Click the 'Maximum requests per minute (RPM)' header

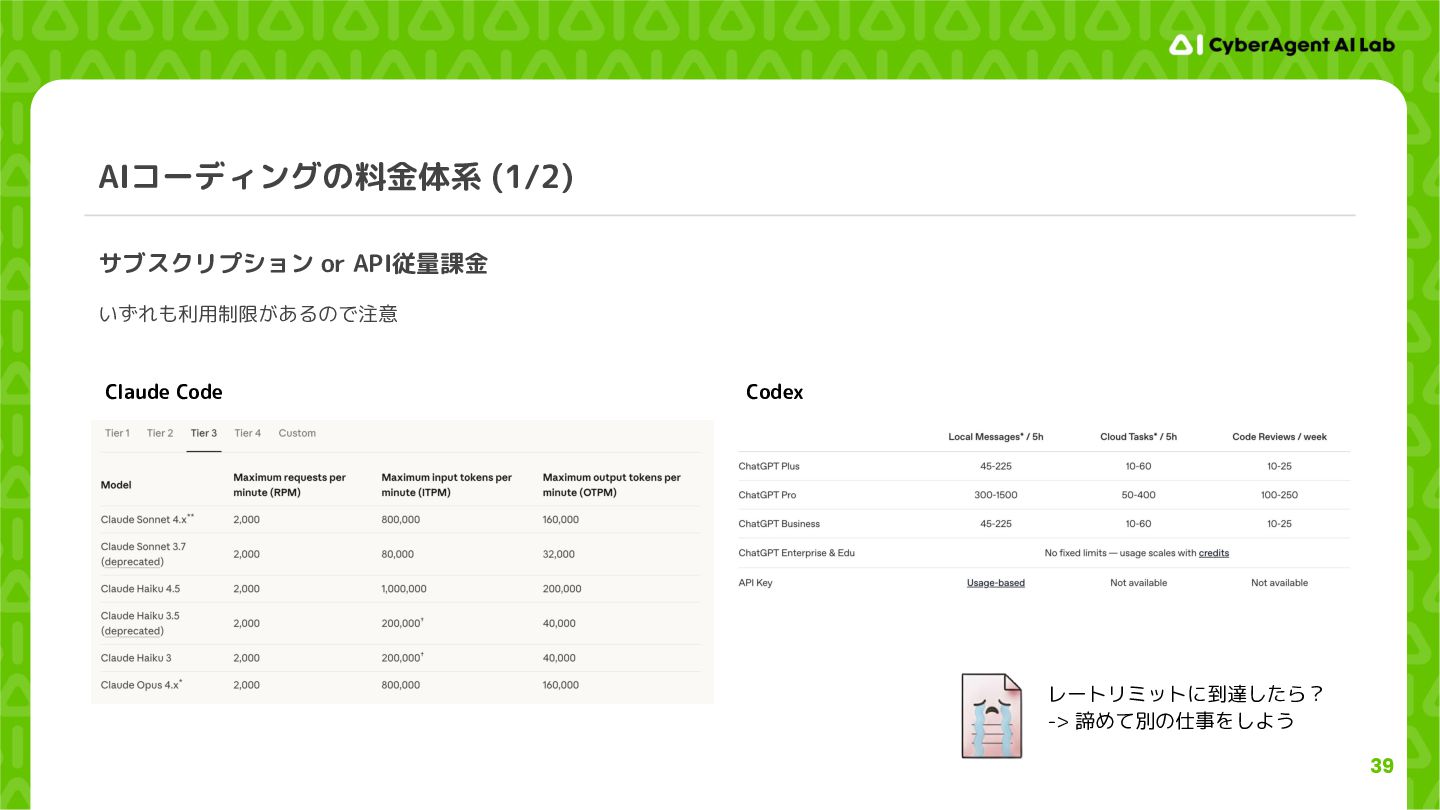(x=290, y=485)
